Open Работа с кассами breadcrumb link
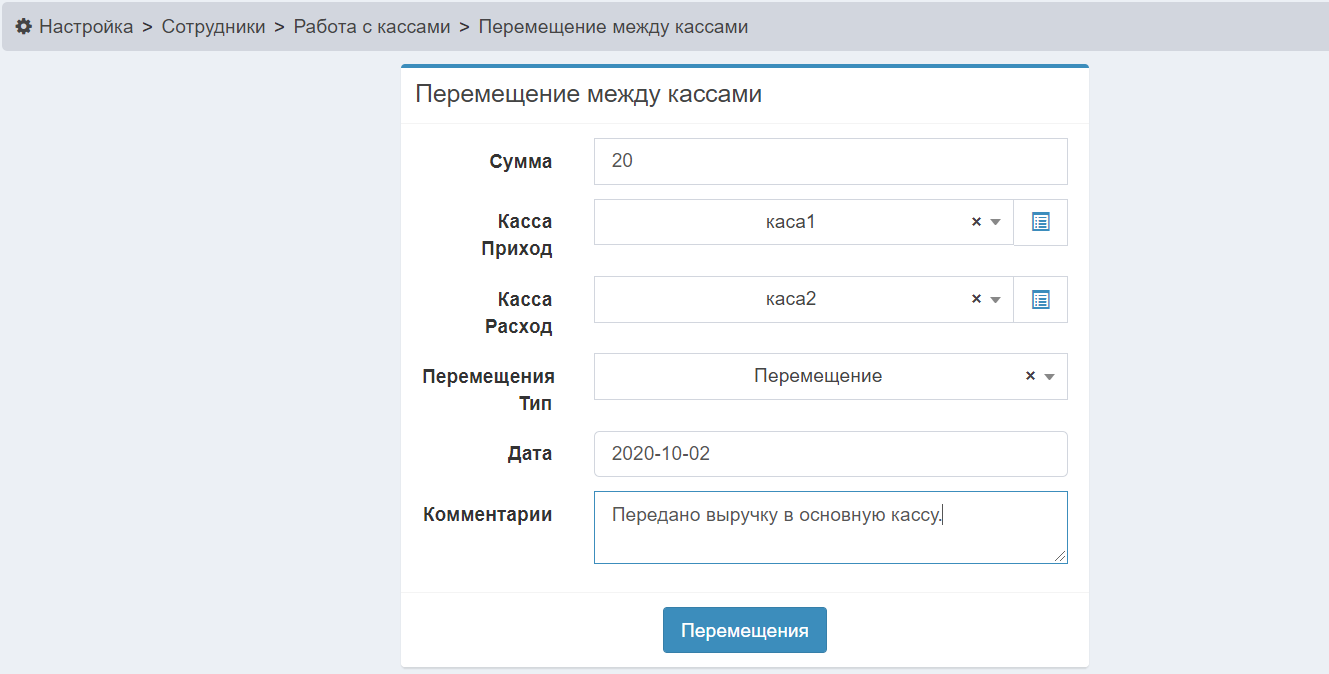1329x674 pixels. click(372, 27)
